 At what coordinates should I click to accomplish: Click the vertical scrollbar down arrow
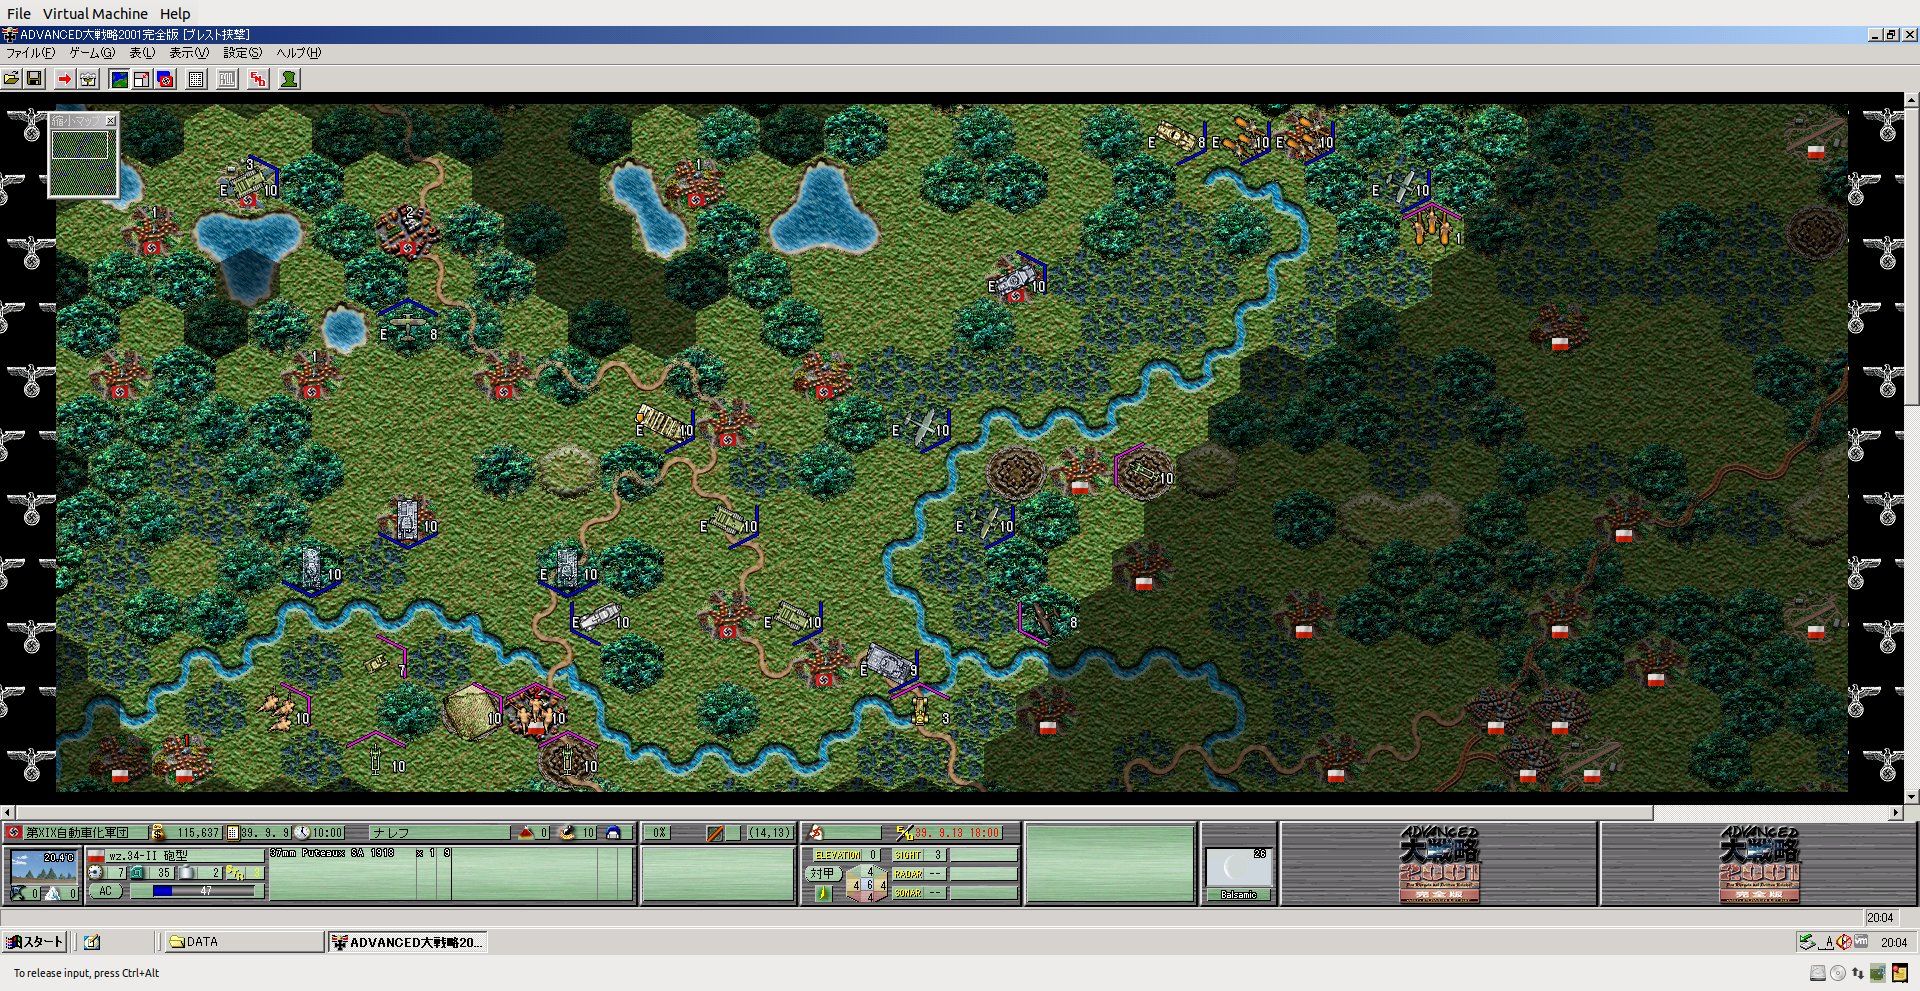pyautogui.click(x=1912, y=797)
